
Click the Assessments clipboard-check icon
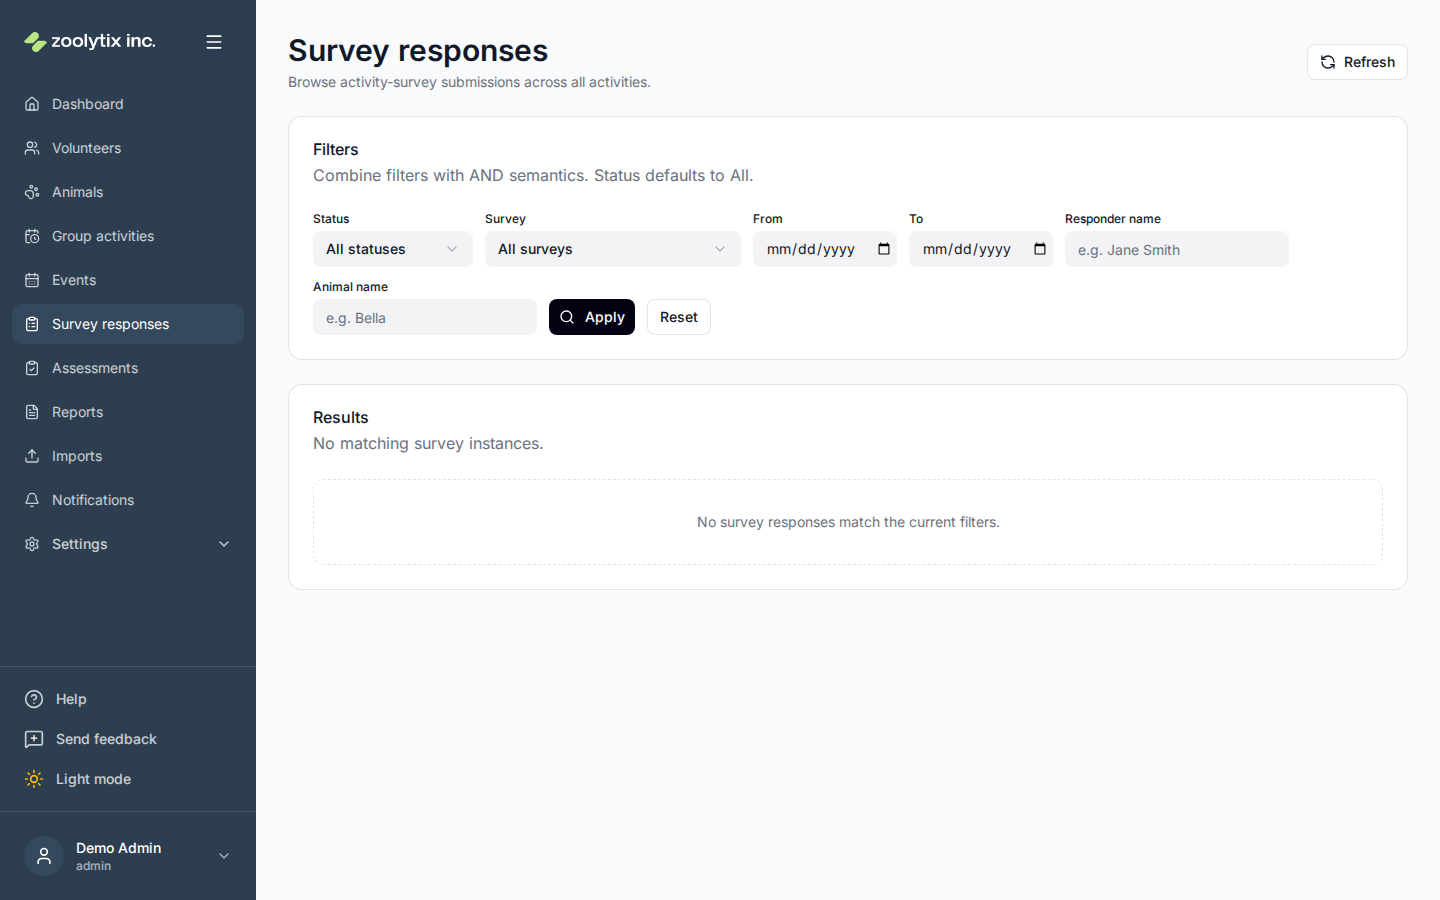coord(32,368)
